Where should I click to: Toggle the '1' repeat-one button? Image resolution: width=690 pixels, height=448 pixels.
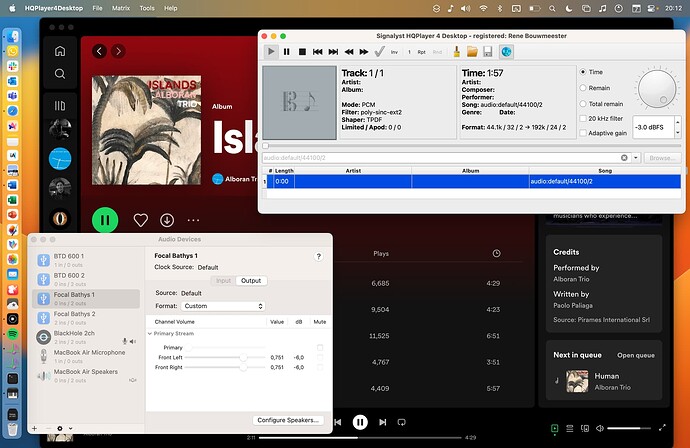point(409,52)
